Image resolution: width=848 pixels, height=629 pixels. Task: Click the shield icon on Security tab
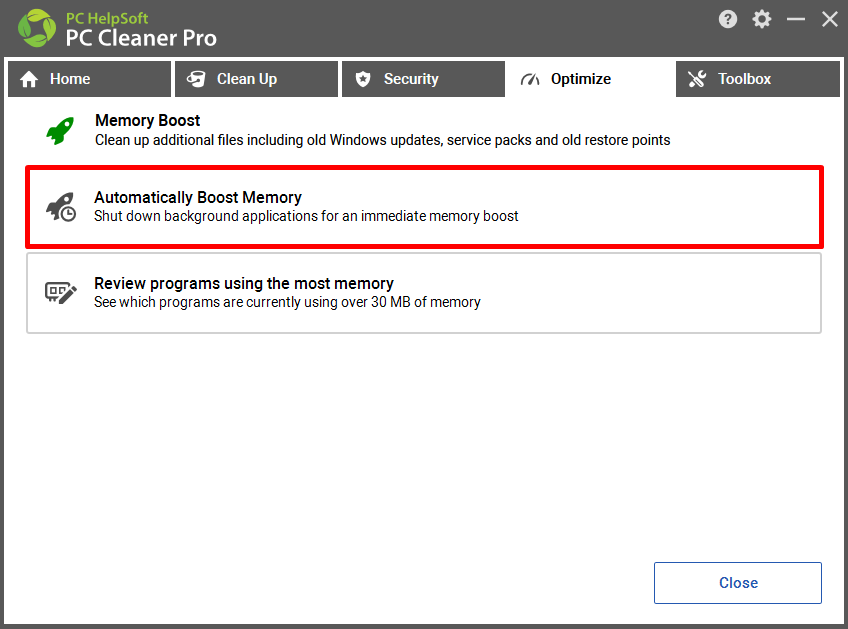[x=363, y=79]
